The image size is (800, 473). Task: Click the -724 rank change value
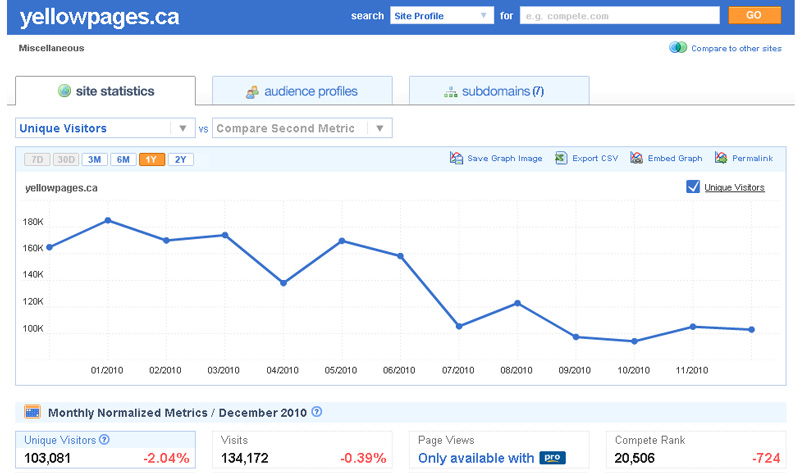766,458
